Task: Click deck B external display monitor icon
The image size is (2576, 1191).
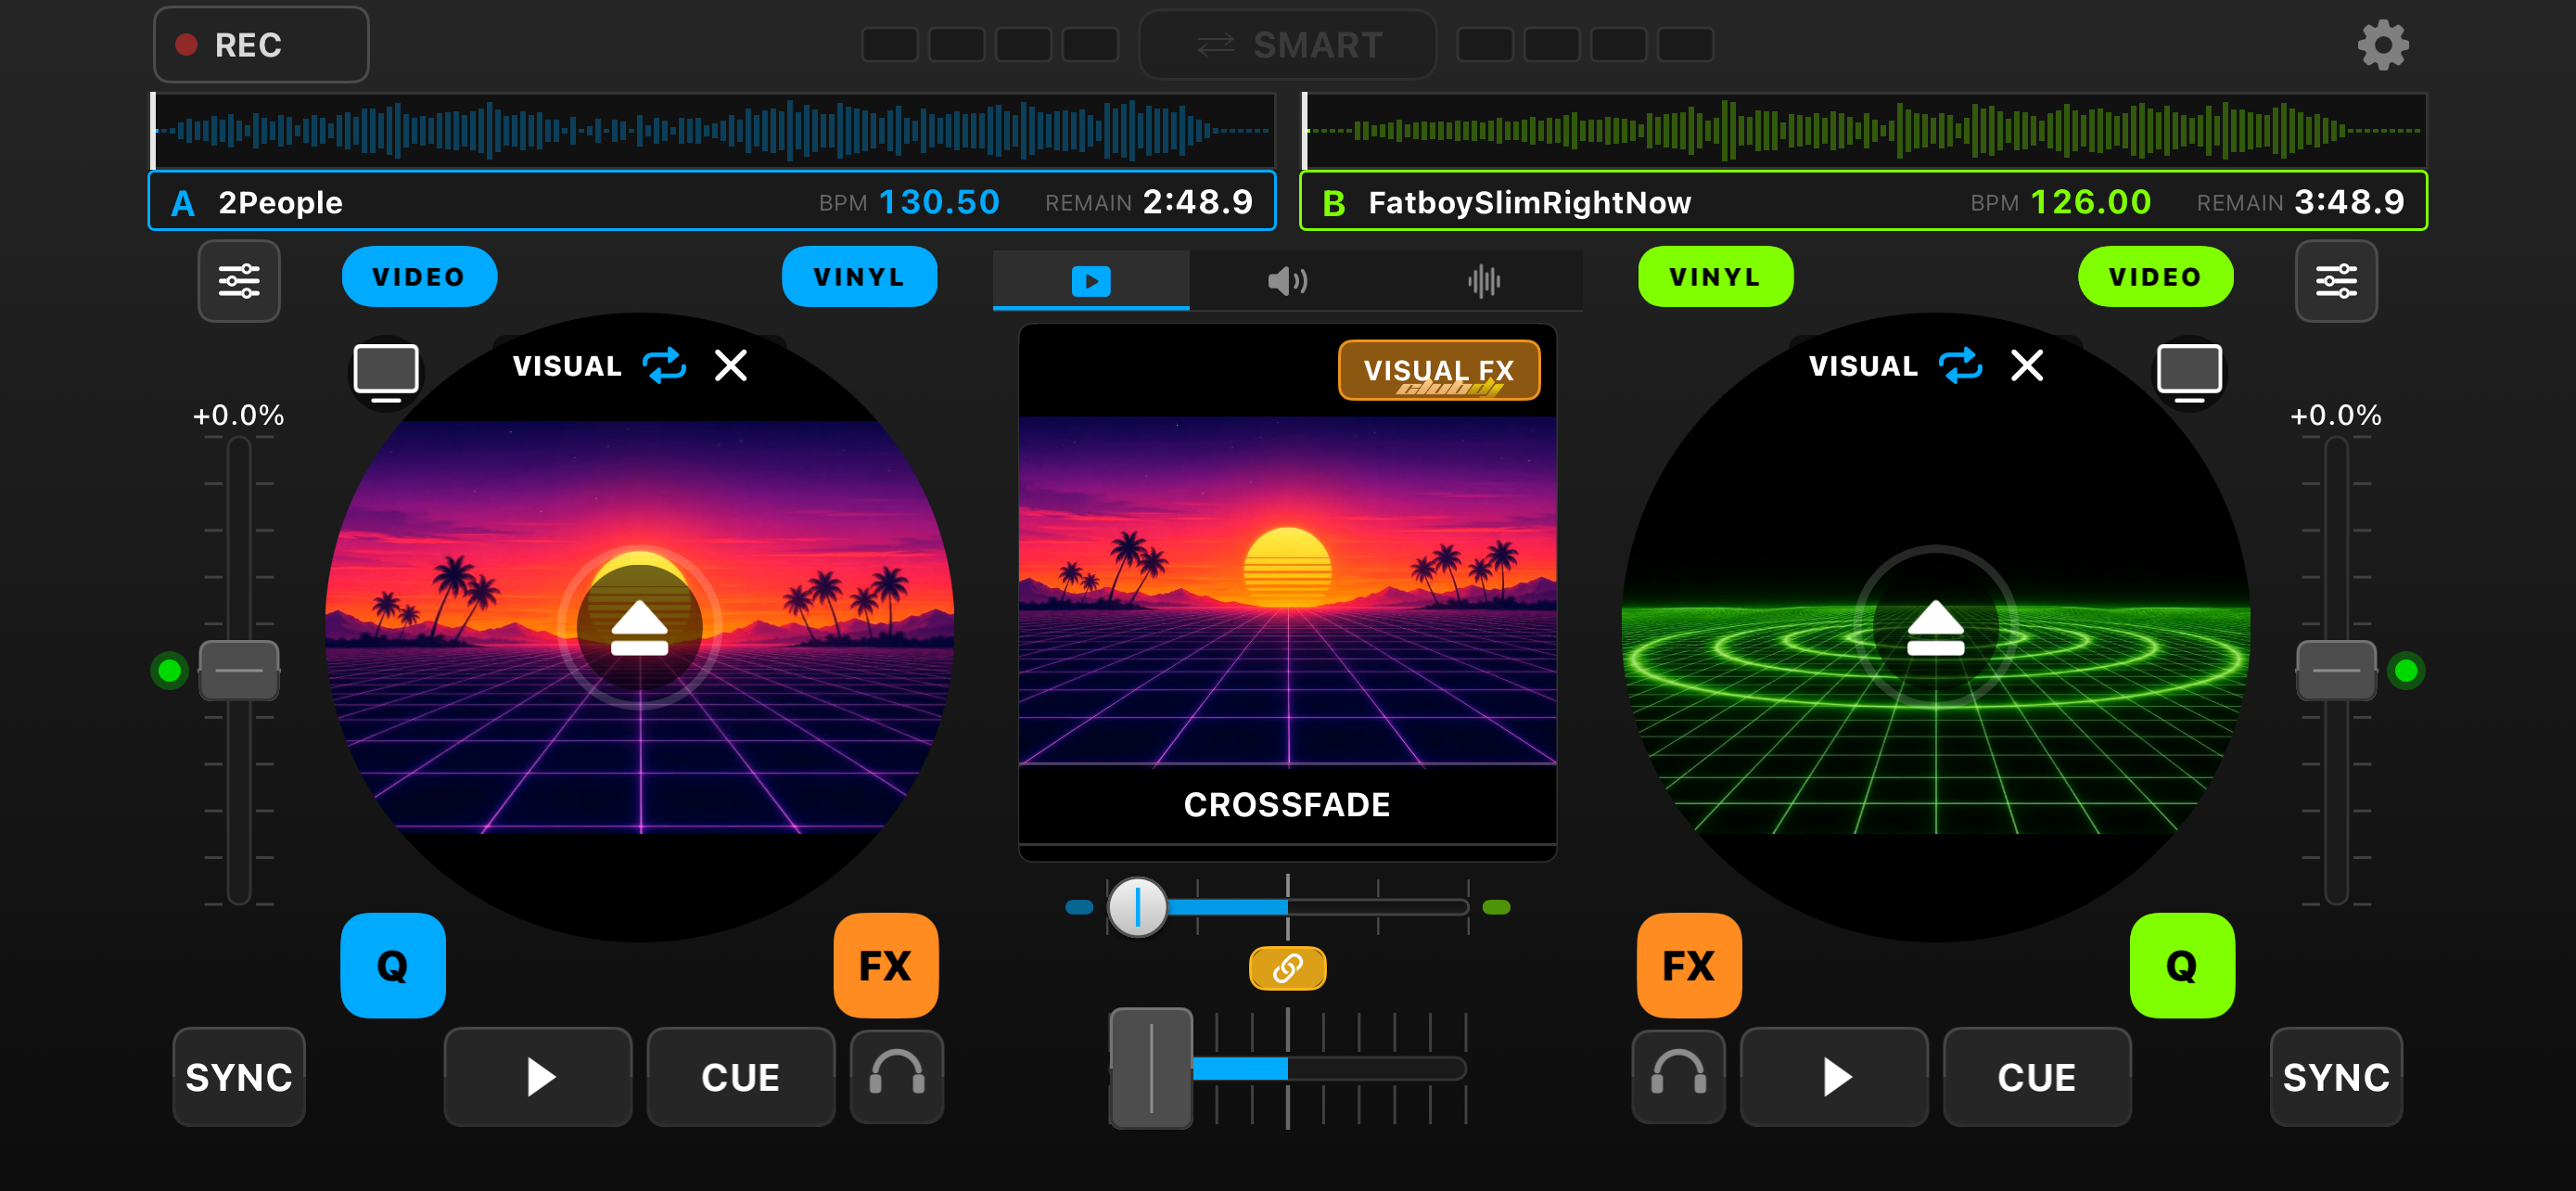Action: point(2189,372)
